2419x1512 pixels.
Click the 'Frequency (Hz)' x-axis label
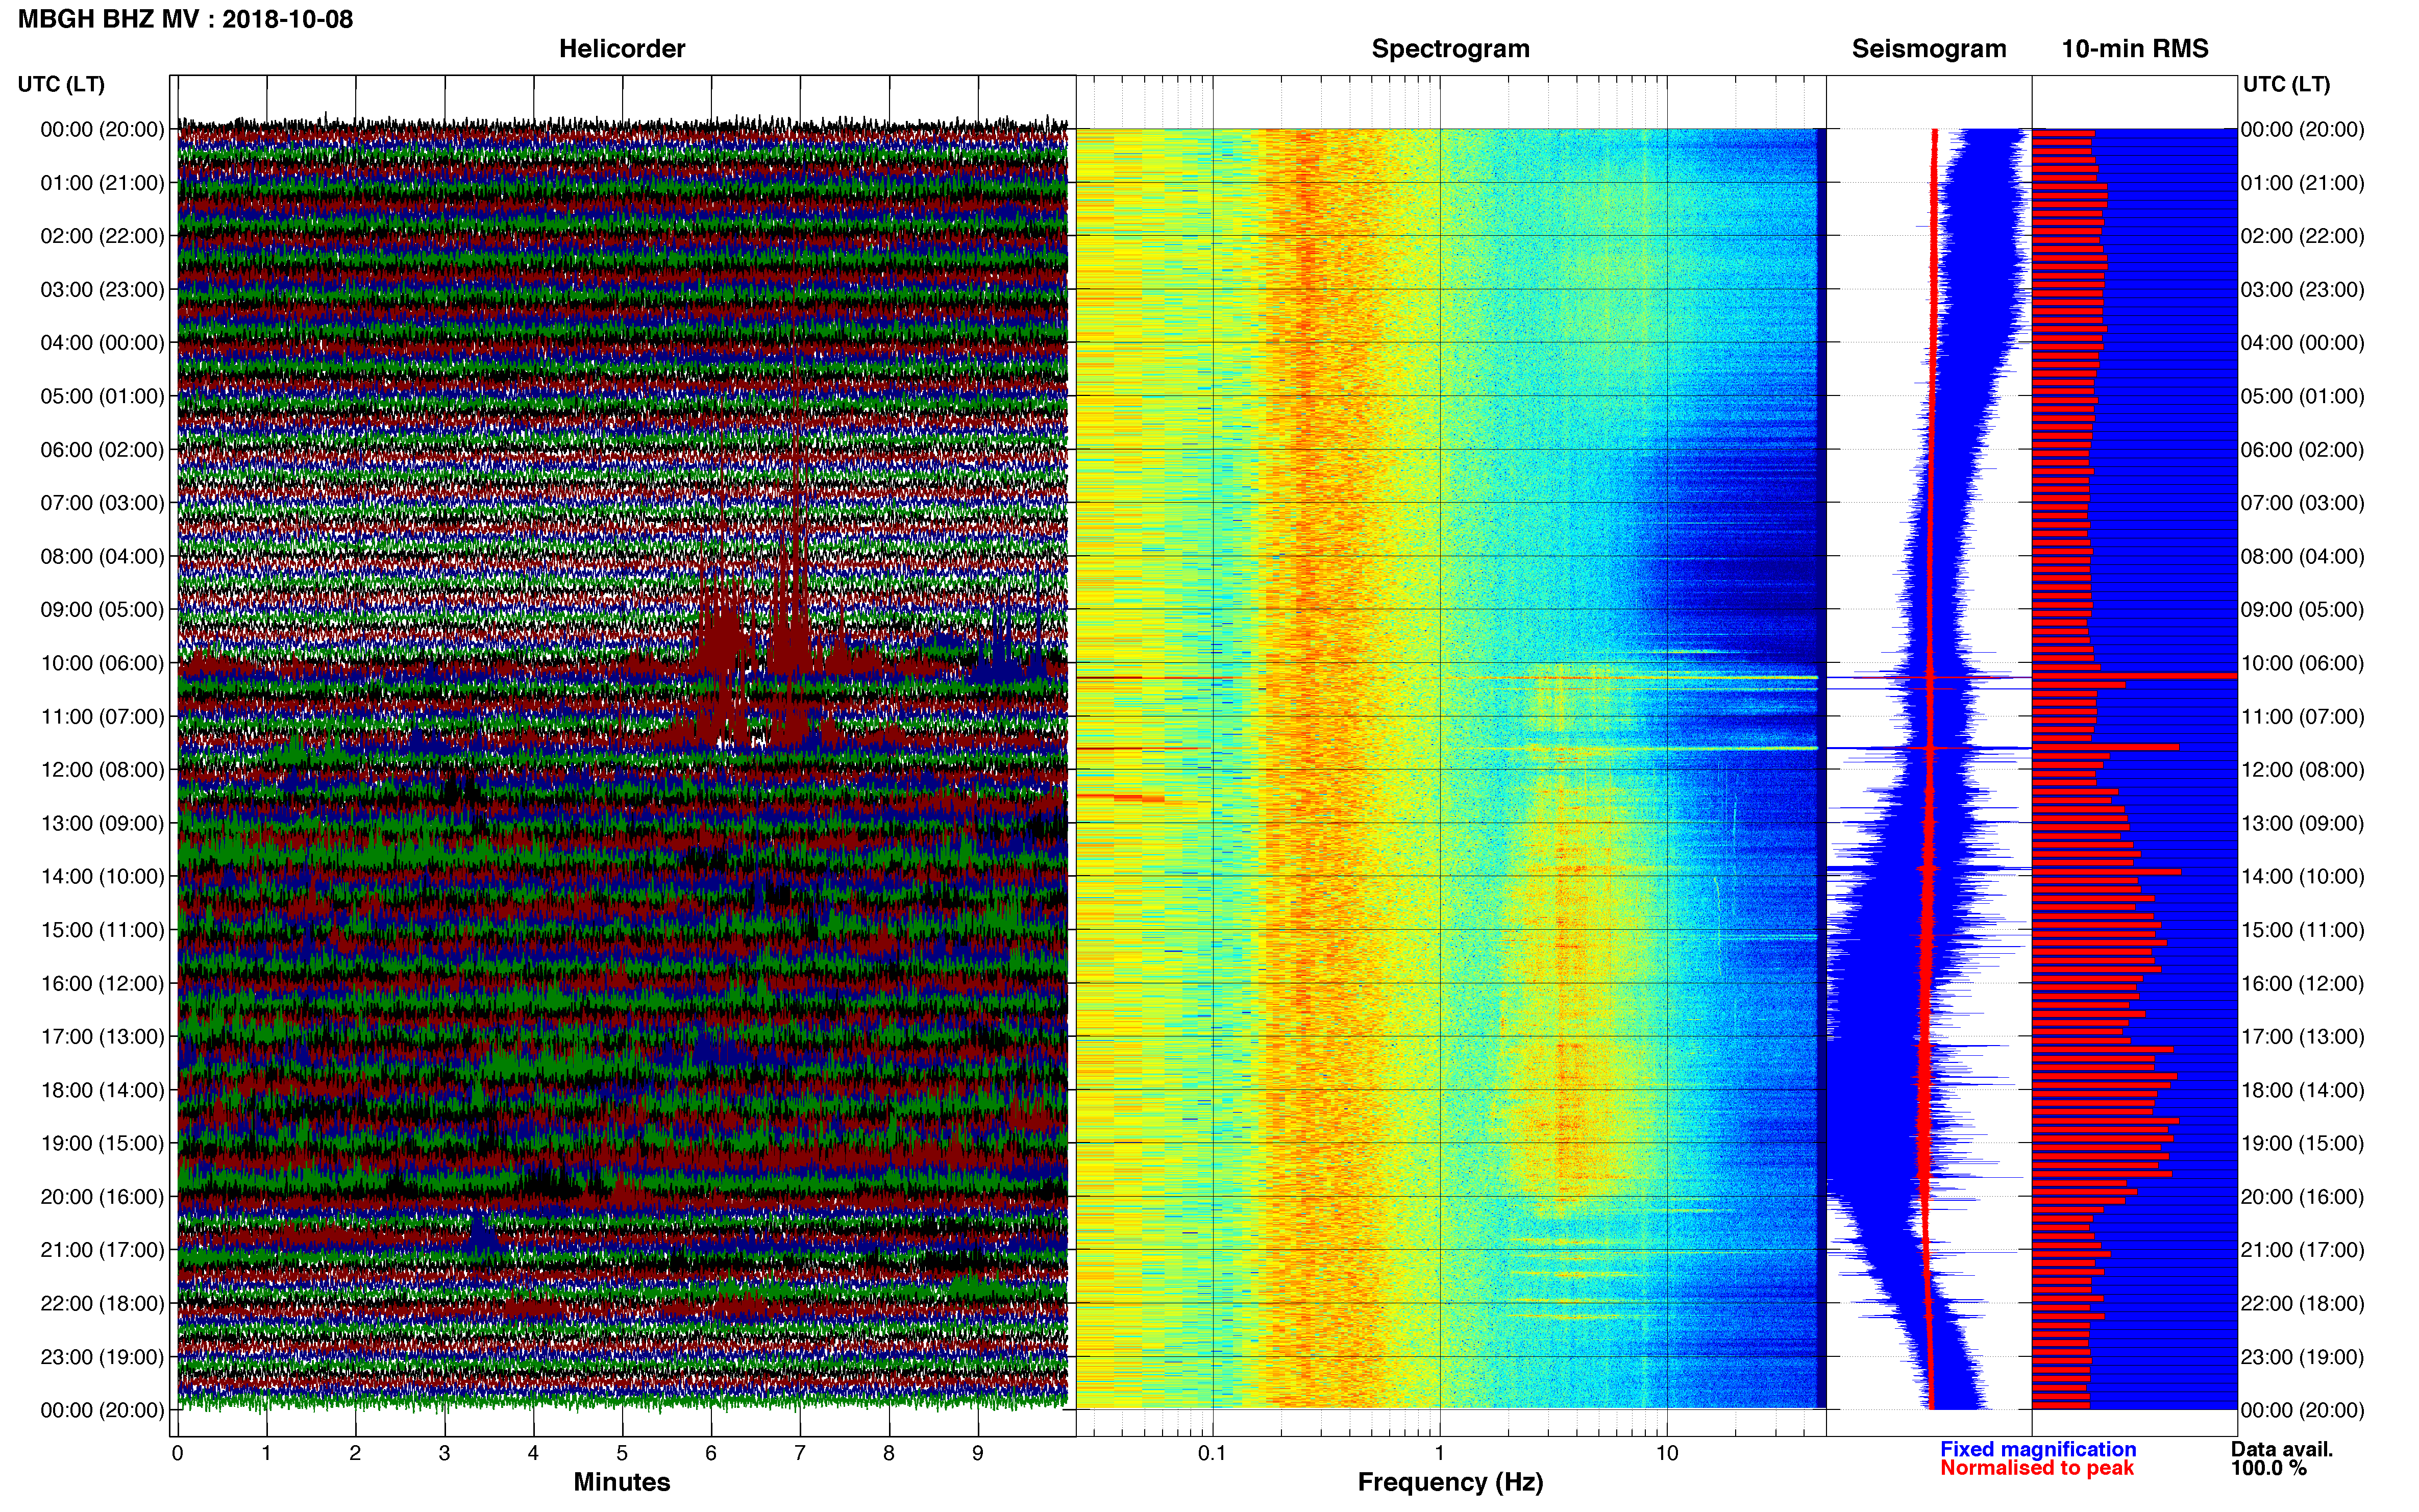click(x=1450, y=1483)
